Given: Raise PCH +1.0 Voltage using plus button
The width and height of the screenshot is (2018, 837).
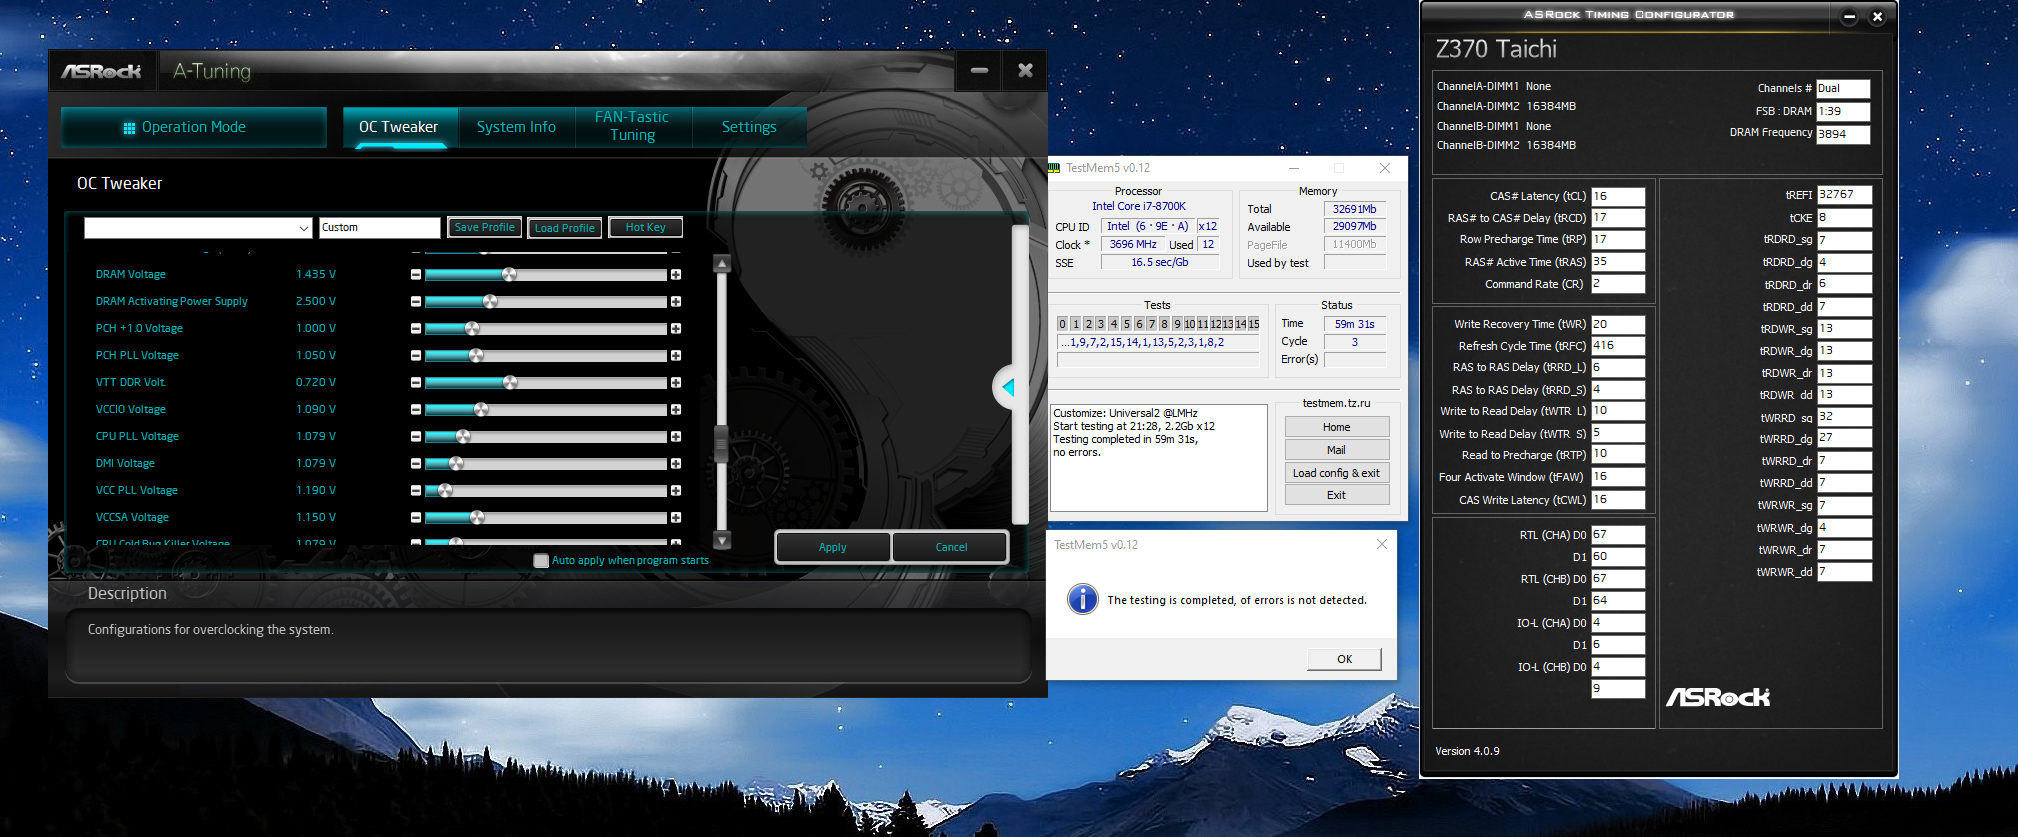Looking at the screenshot, I should click(676, 328).
